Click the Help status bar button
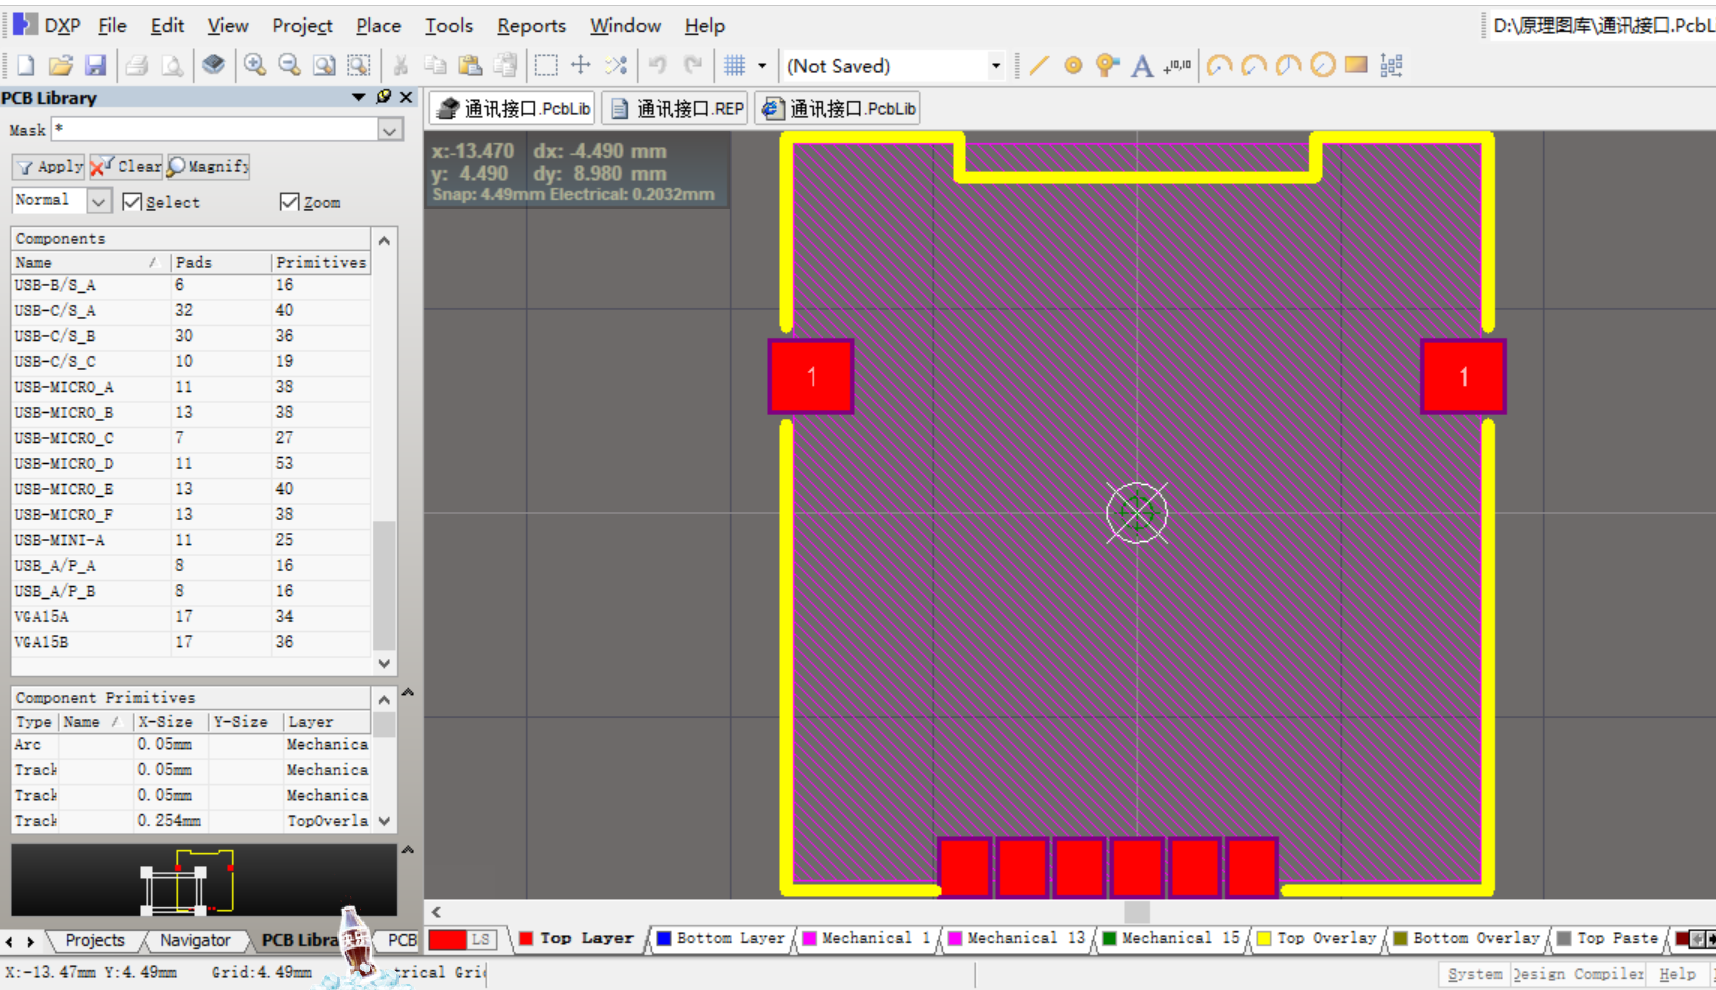Image resolution: width=1716 pixels, height=990 pixels. coord(1677,974)
